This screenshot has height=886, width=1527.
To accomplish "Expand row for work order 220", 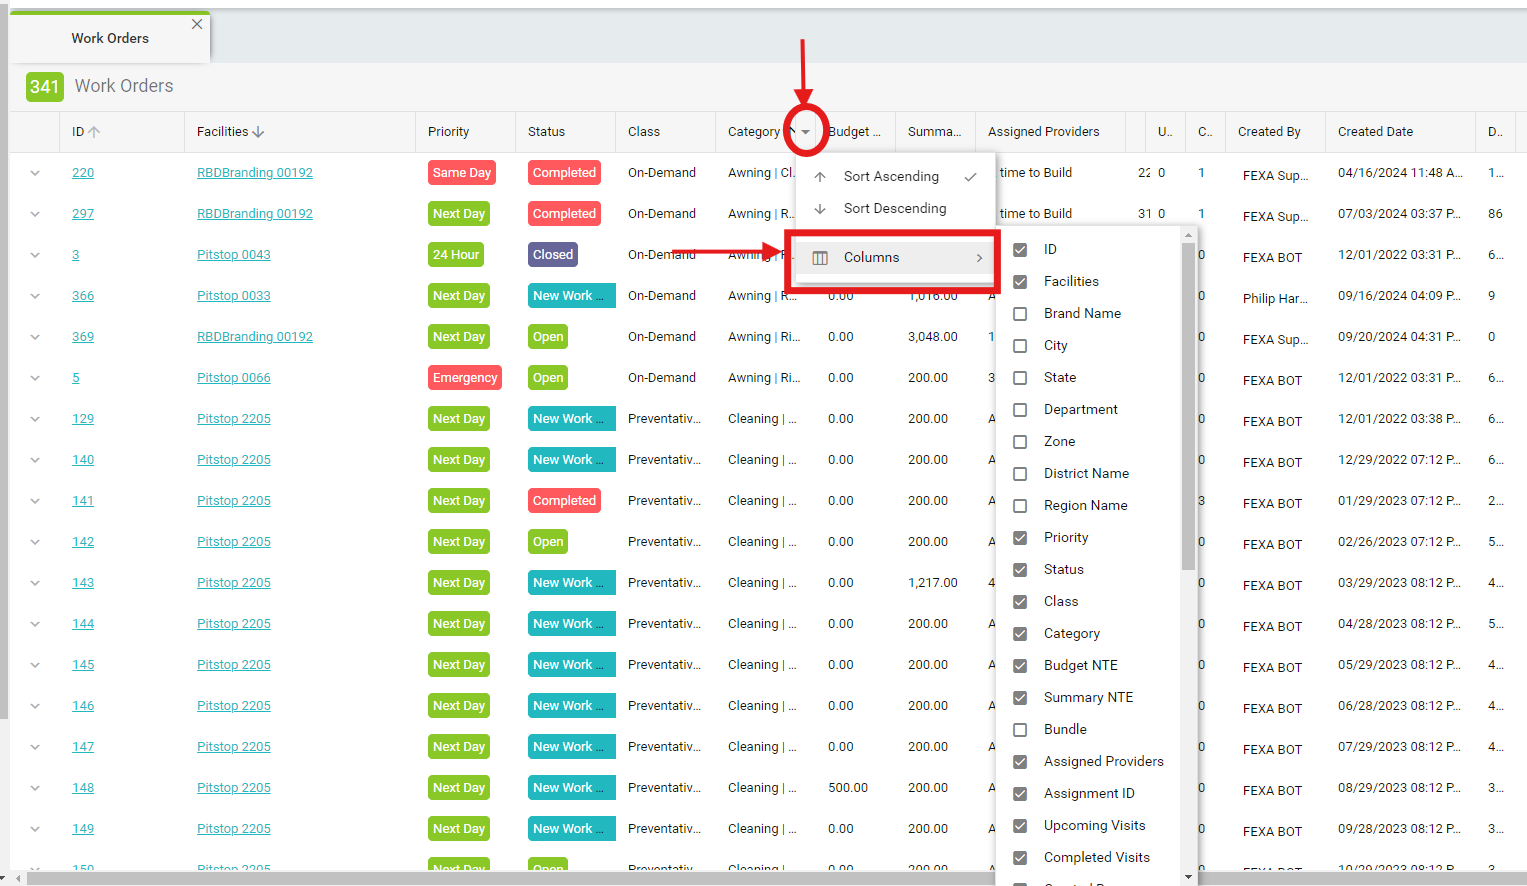I will [35, 173].
